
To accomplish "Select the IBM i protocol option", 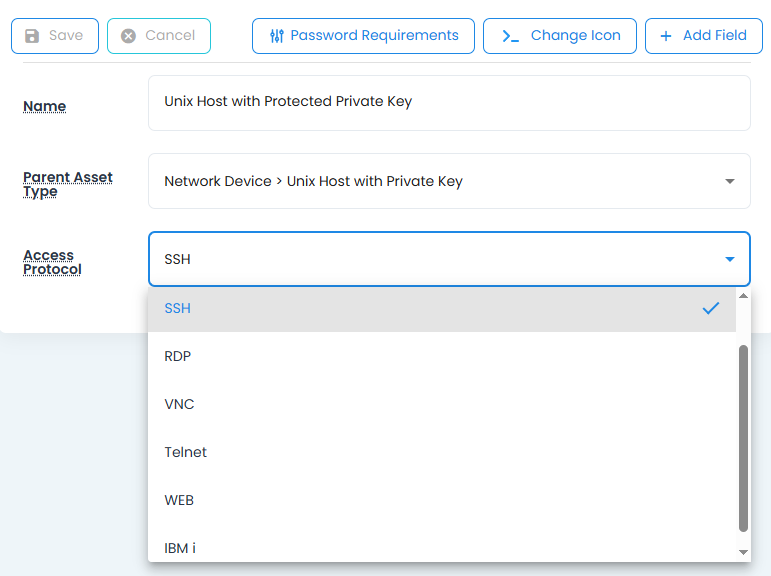I will pyautogui.click(x=180, y=548).
